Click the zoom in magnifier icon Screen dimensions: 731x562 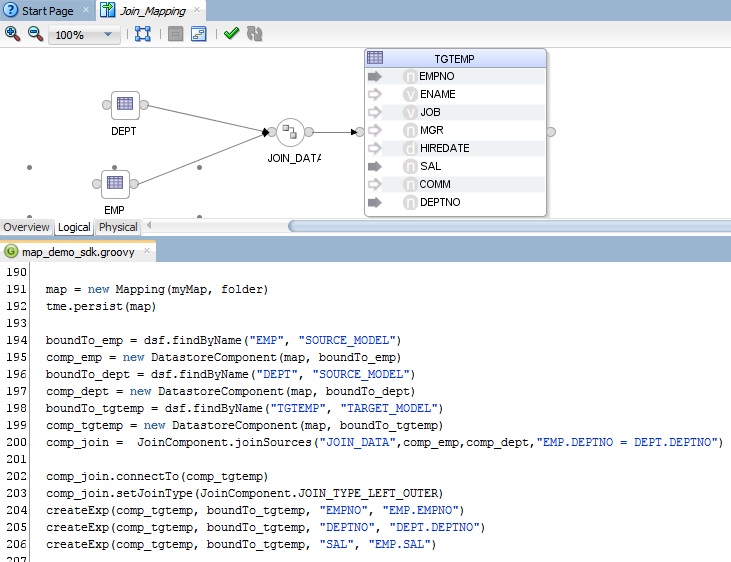coord(13,34)
